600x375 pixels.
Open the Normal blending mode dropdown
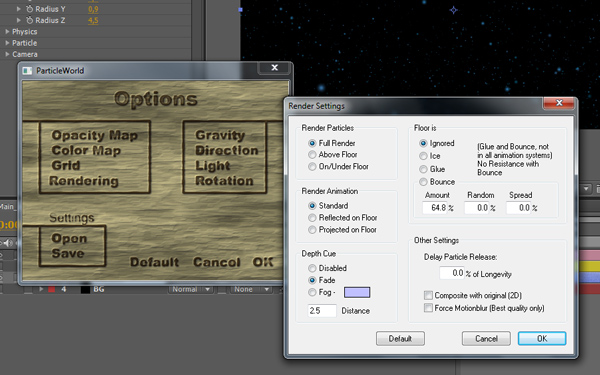191,289
